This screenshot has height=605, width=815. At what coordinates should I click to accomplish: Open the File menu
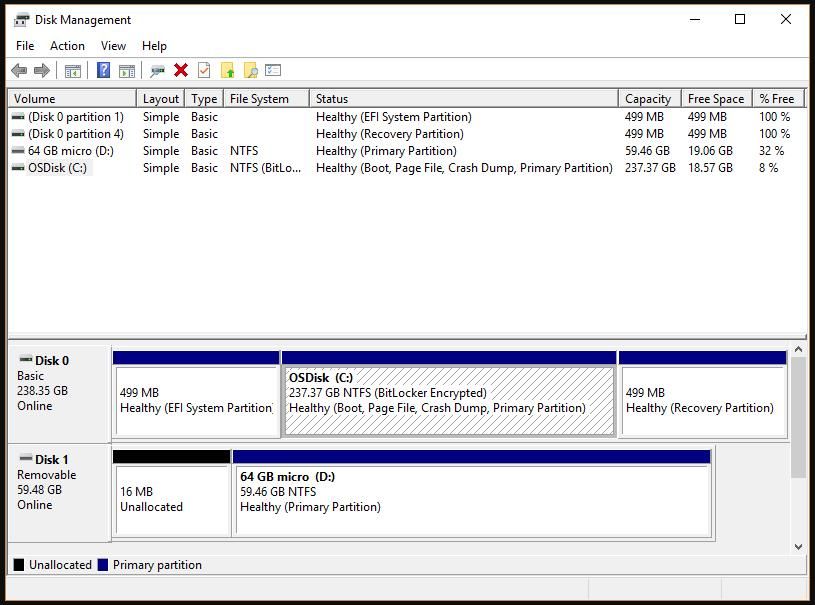coord(25,45)
